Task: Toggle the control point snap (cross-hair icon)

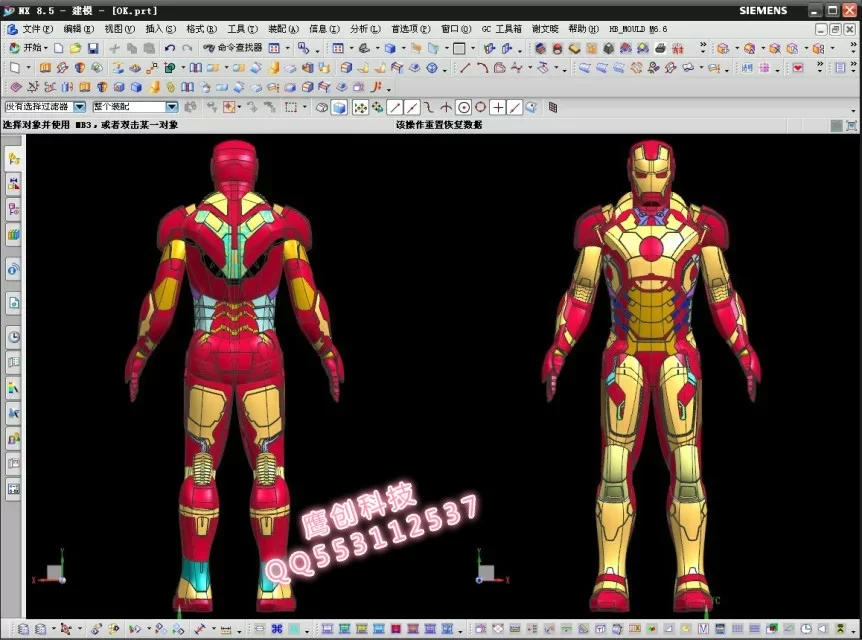Action: click(x=446, y=107)
